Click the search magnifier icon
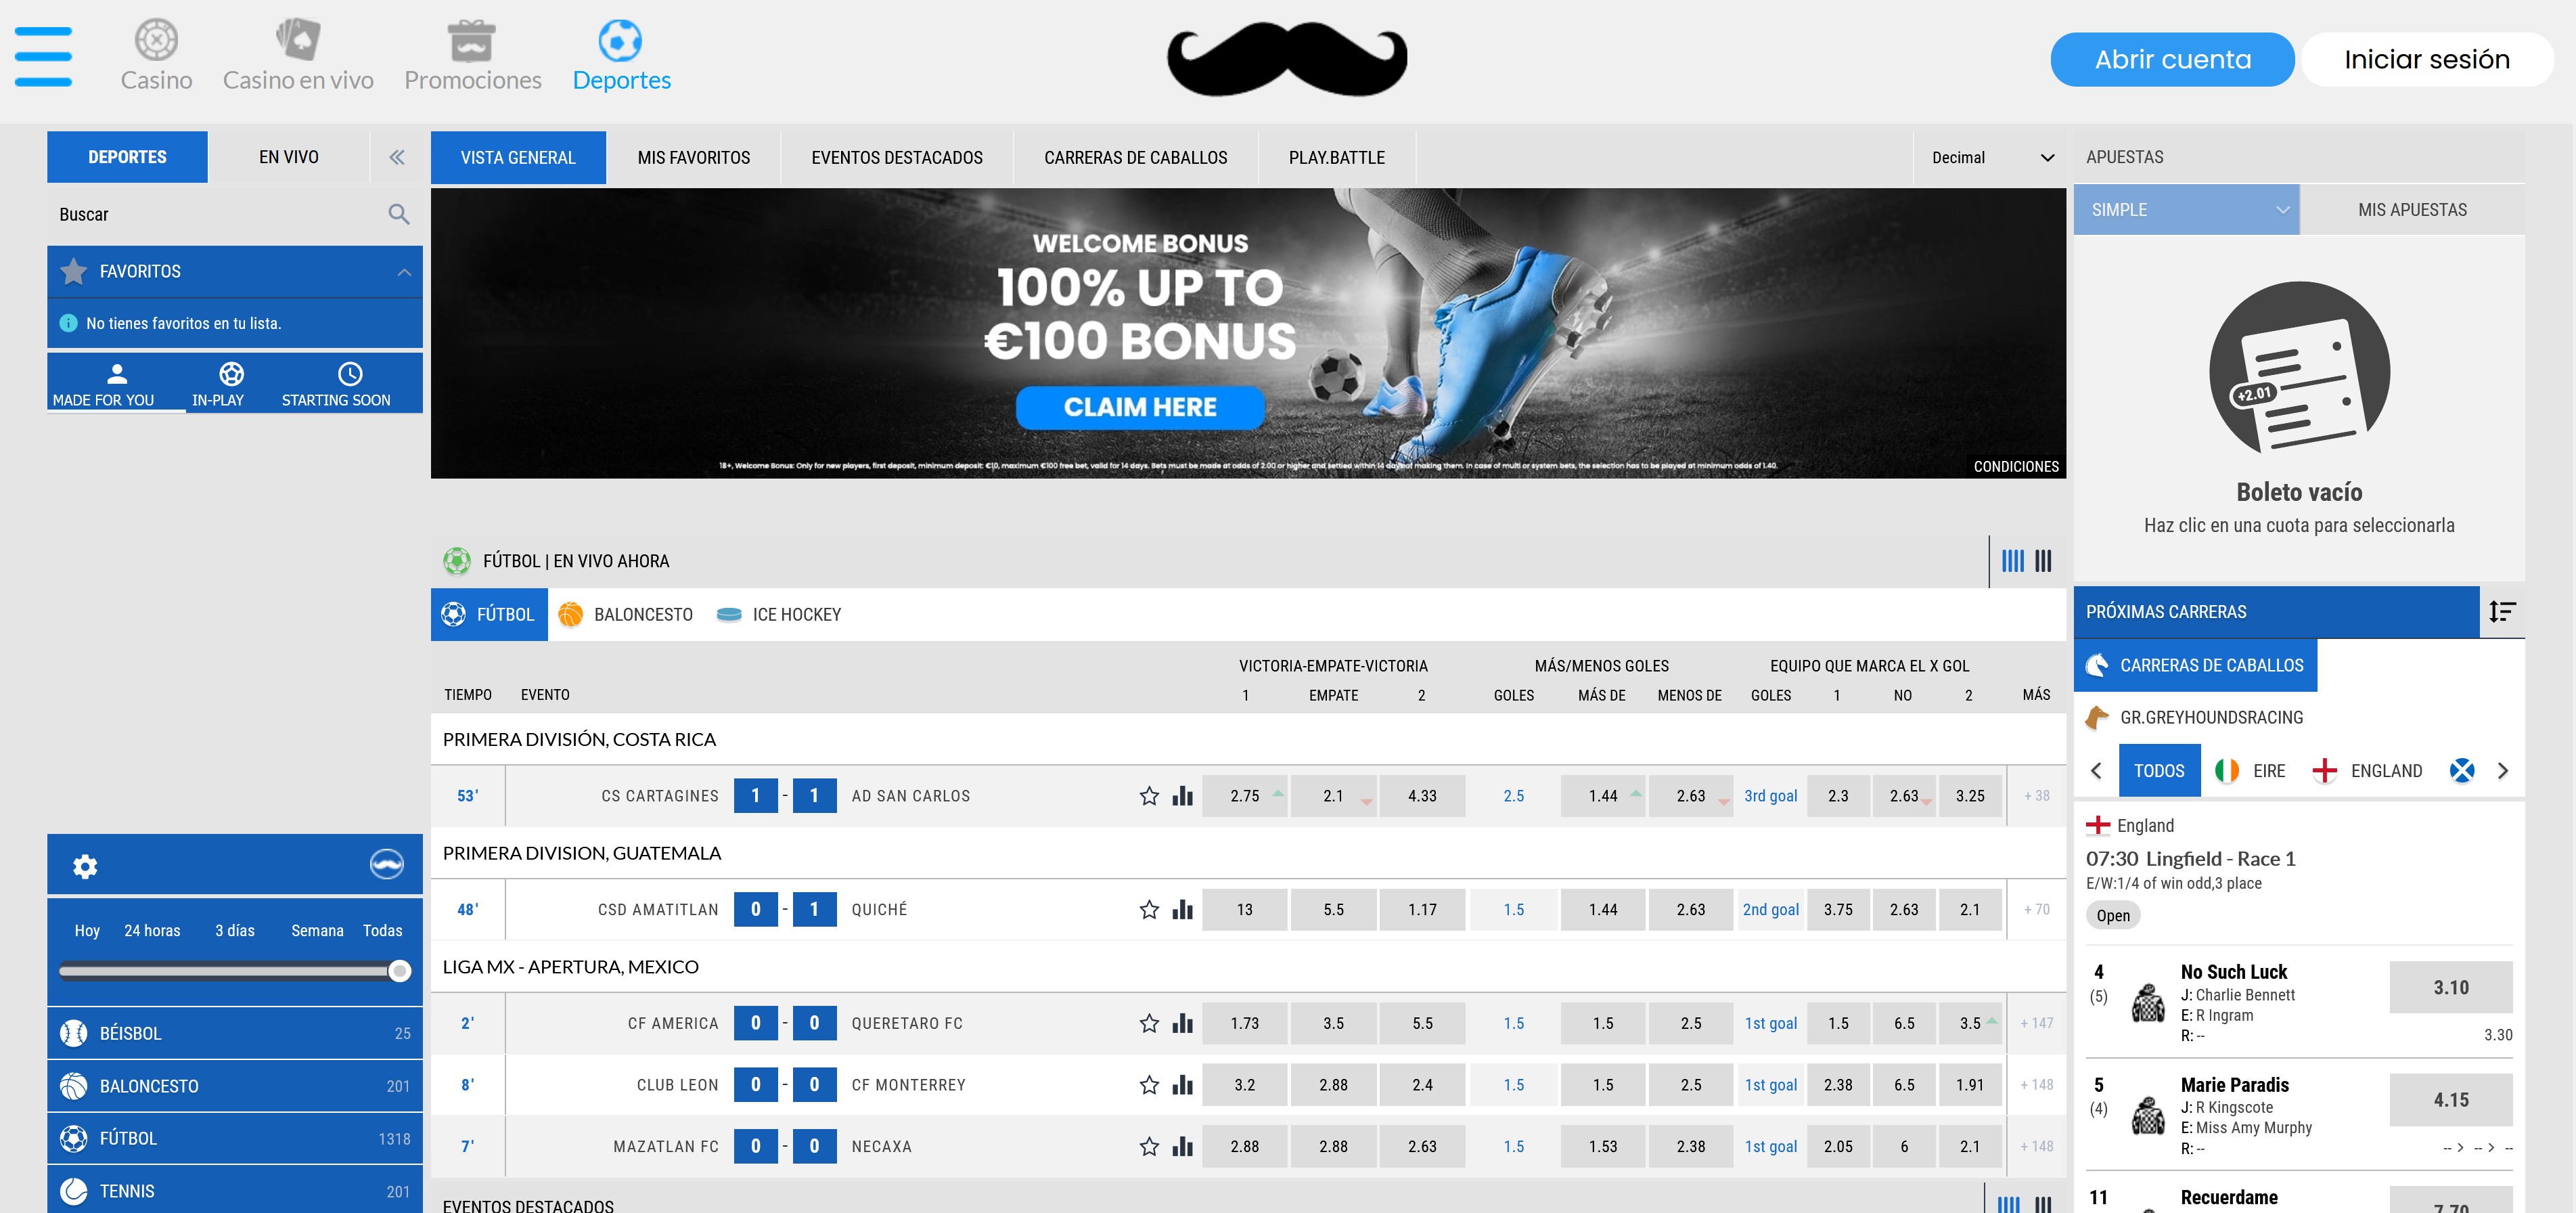This screenshot has height=1213, width=2576. tap(398, 214)
